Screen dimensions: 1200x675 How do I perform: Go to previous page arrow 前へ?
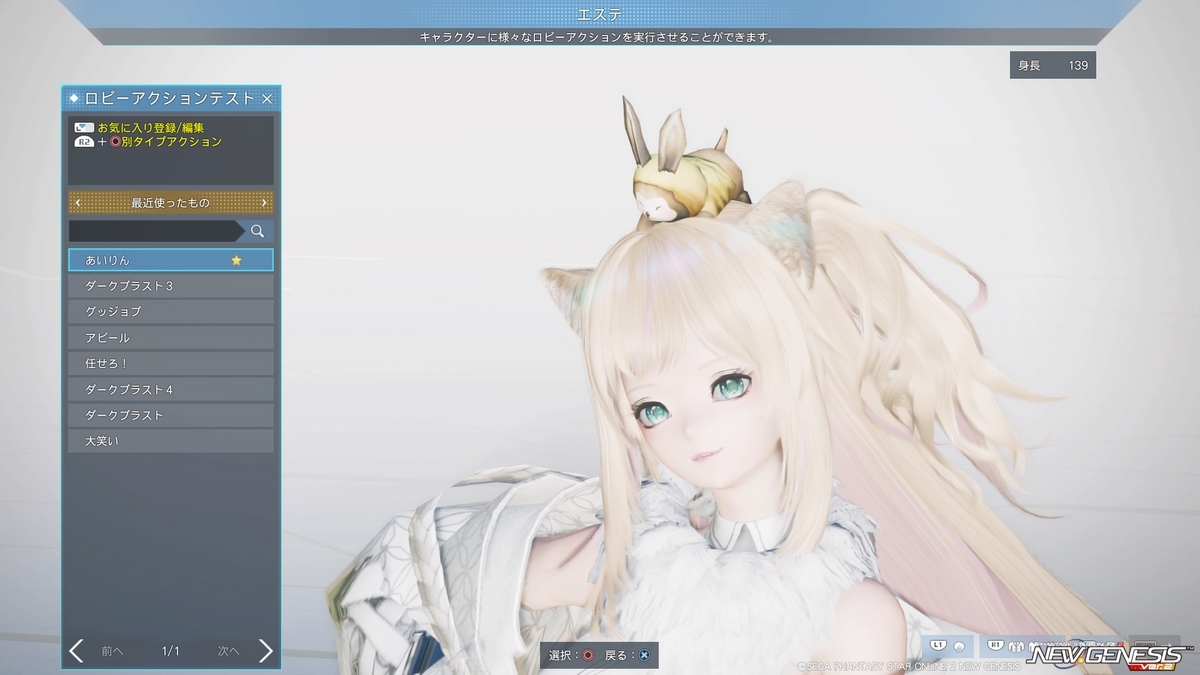point(77,651)
